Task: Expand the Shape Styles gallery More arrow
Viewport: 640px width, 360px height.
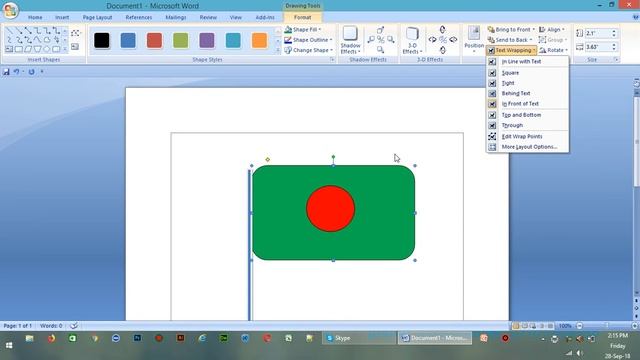Action: coord(278,51)
